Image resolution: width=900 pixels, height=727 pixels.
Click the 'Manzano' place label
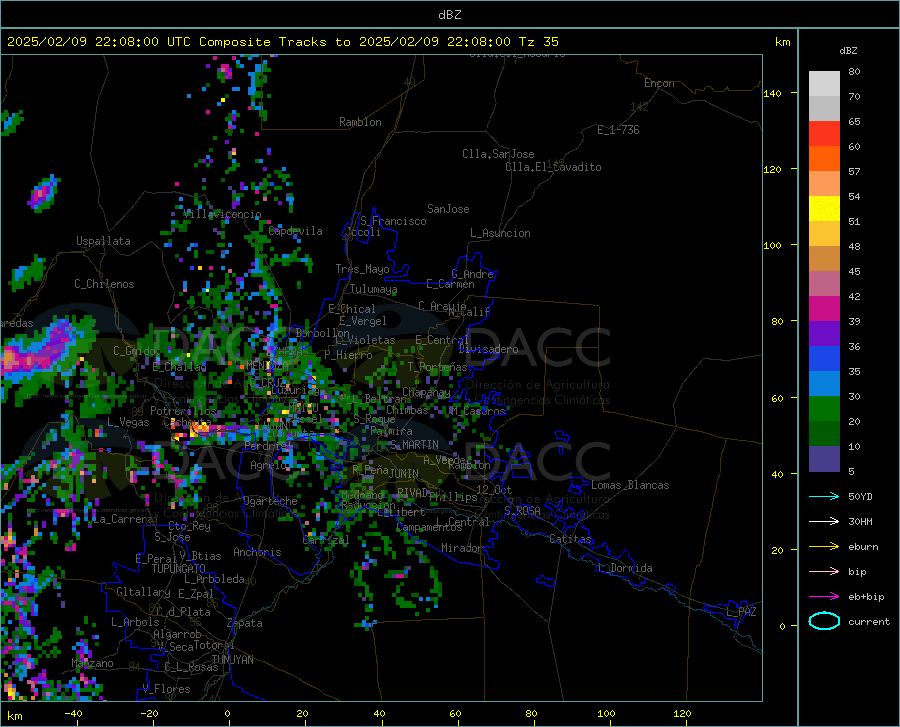(x=92, y=663)
